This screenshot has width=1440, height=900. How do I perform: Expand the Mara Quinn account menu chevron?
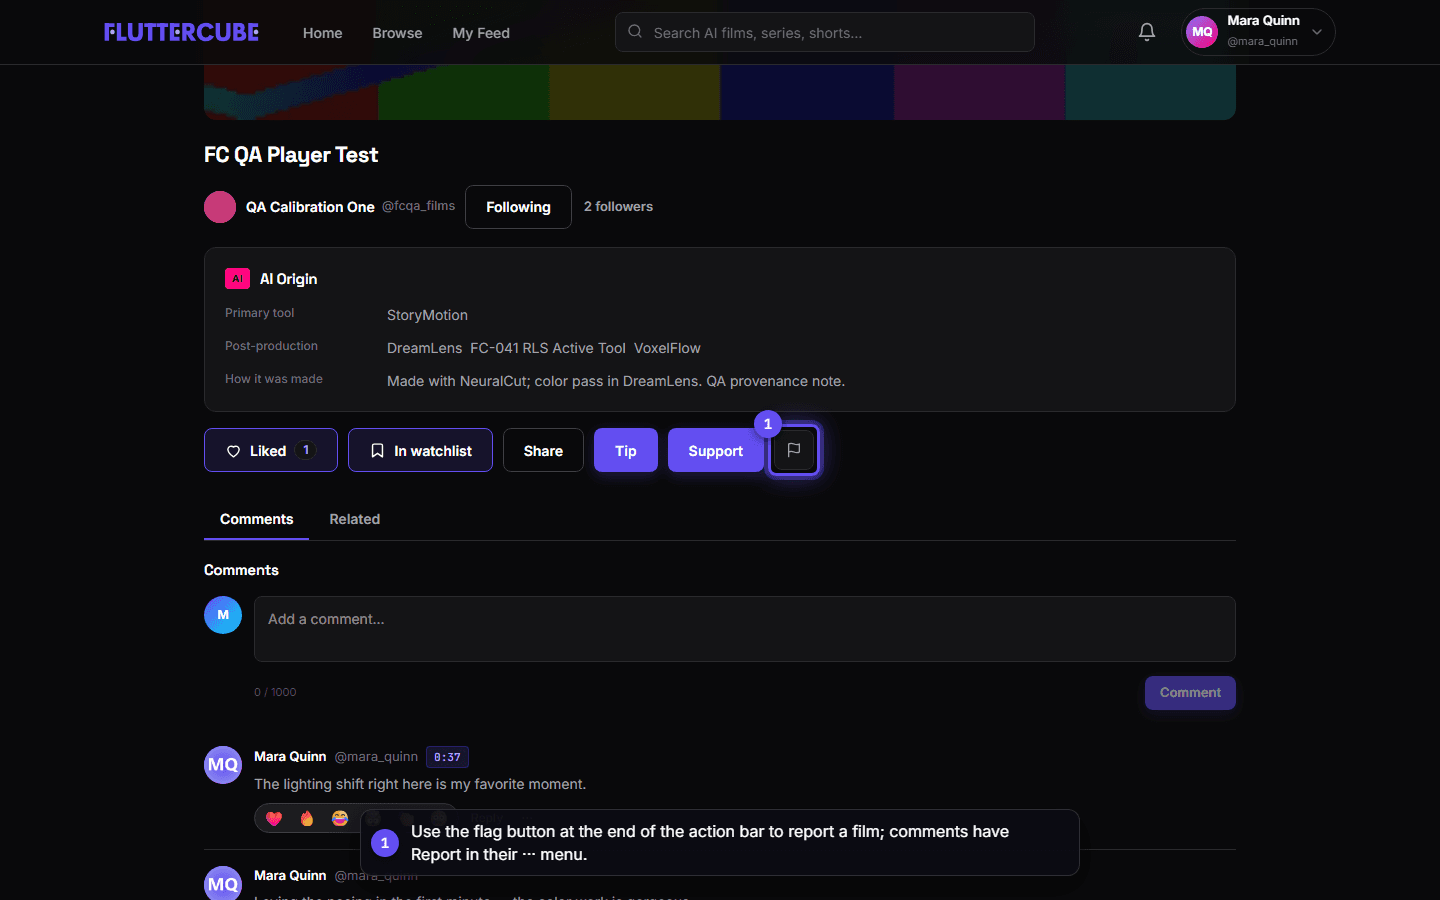tap(1317, 32)
